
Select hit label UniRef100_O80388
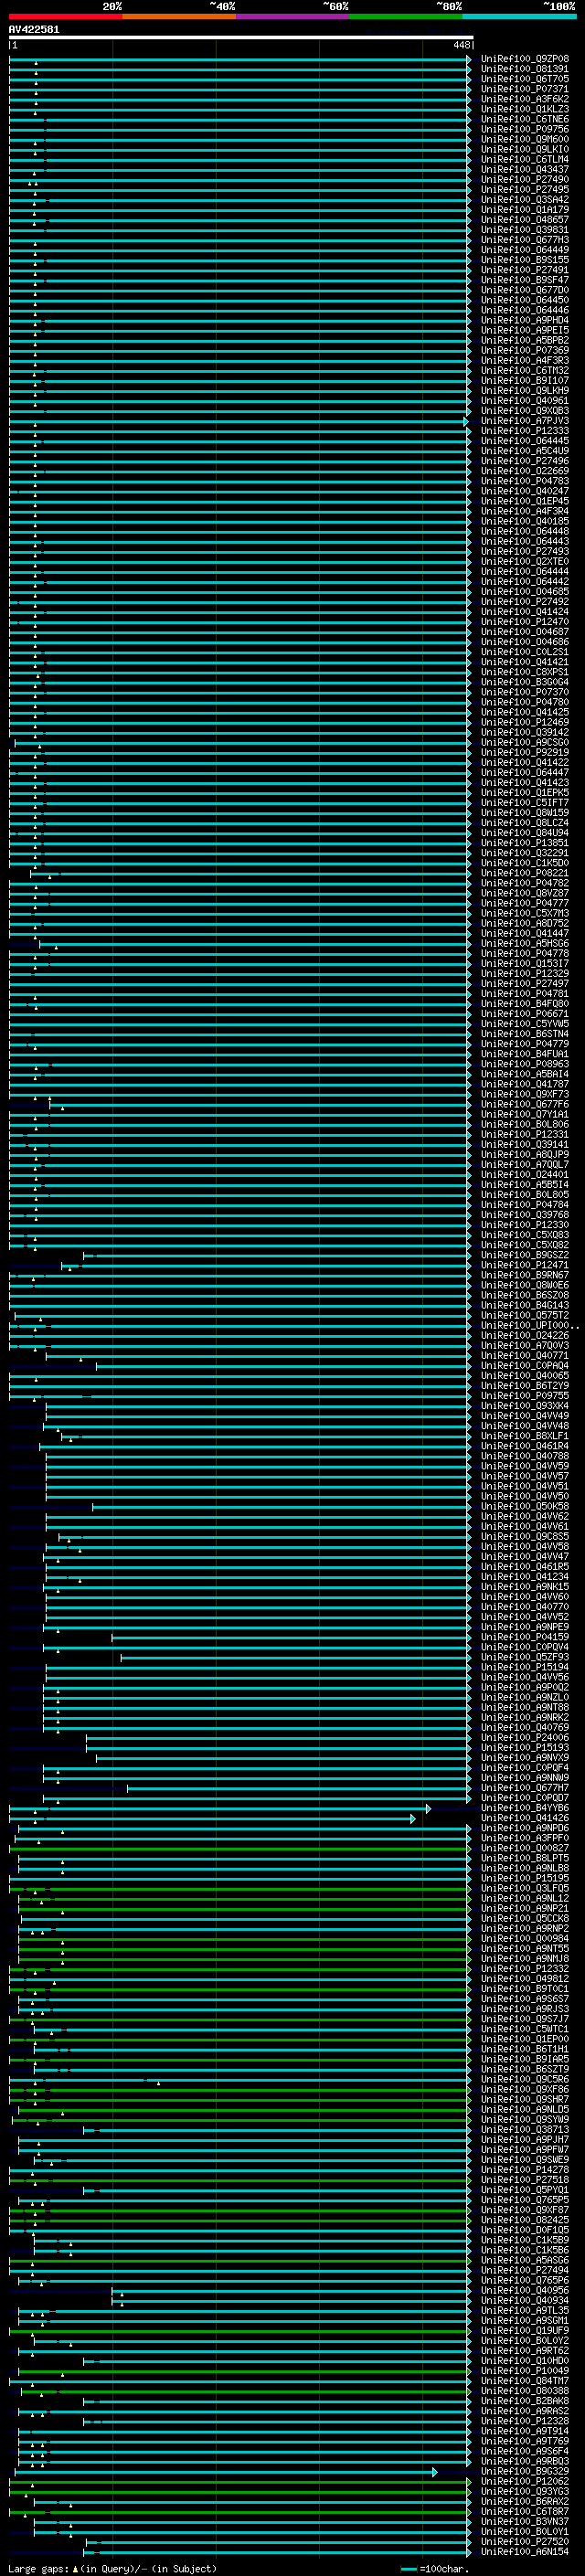point(525,2391)
